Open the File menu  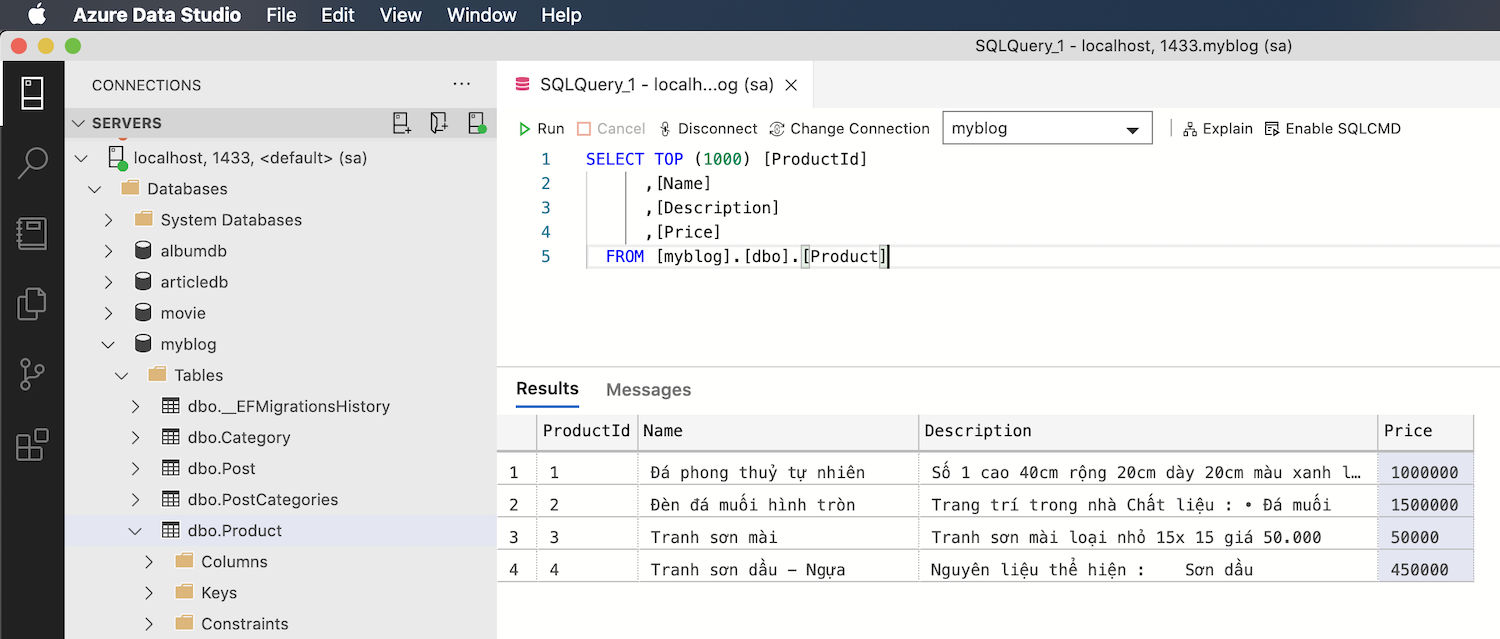[x=281, y=15]
